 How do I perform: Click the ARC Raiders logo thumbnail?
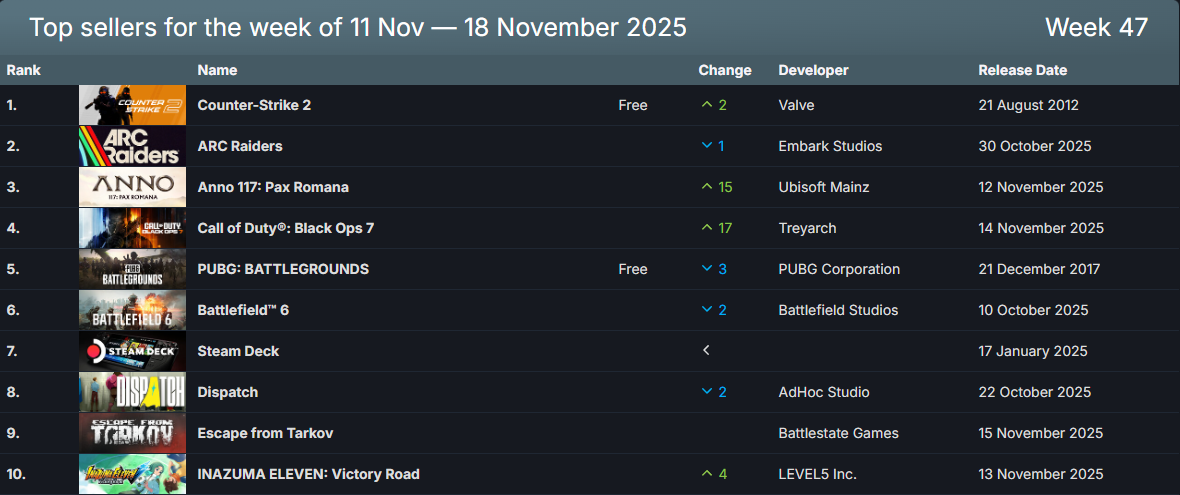coord(132,146)
